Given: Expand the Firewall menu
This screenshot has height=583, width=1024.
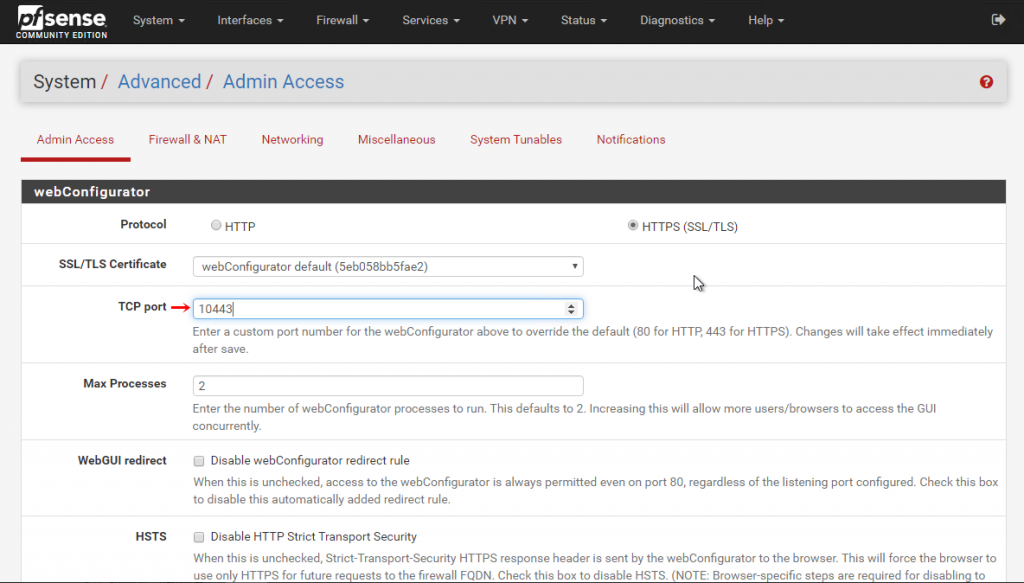Looking at the screenshot, I should (342, 20).
